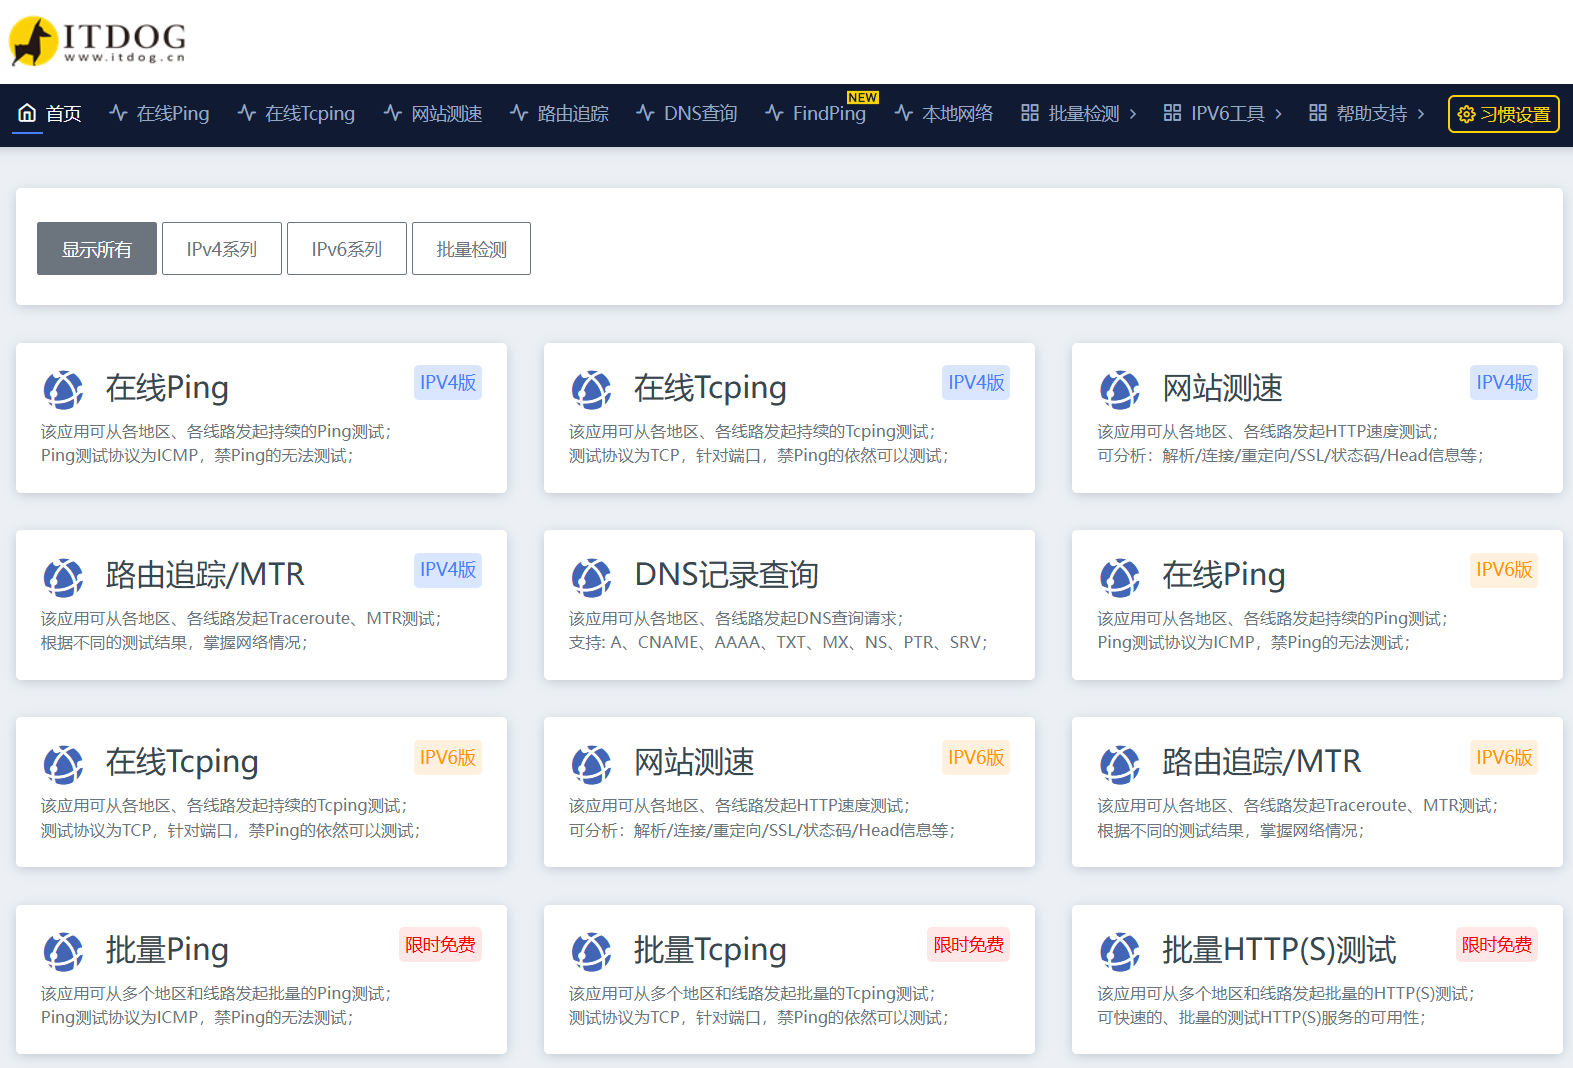Select the 显示所有 filter
Screen dimensions: 1573x1068
coord(97,249)
